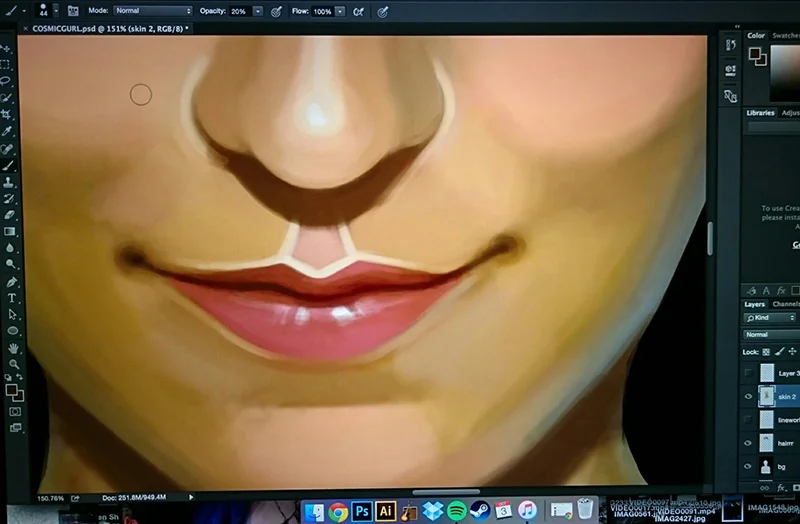800x524 pixels.
Task: Open the Properties panel icon
Action: [x=730, y=70]
